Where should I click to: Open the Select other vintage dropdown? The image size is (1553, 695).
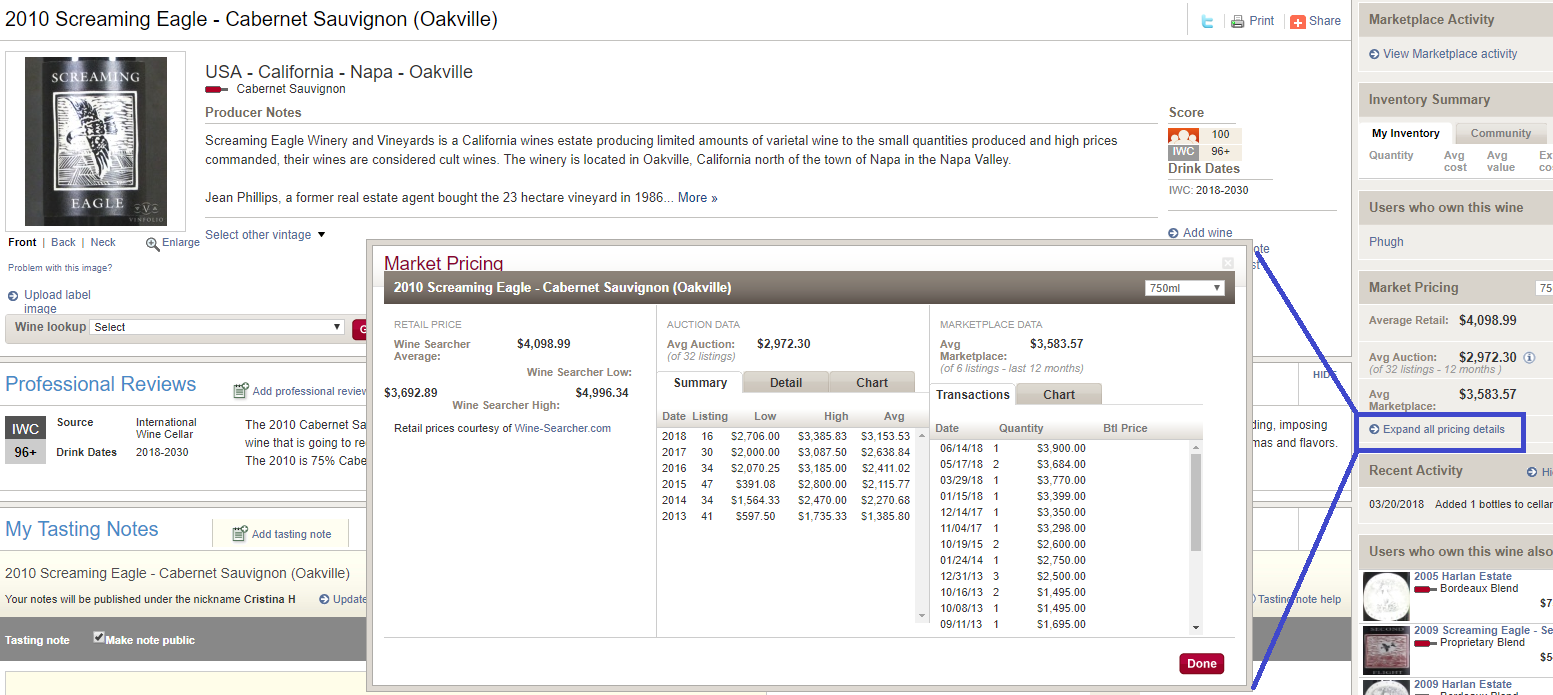(x=265, y=235)
